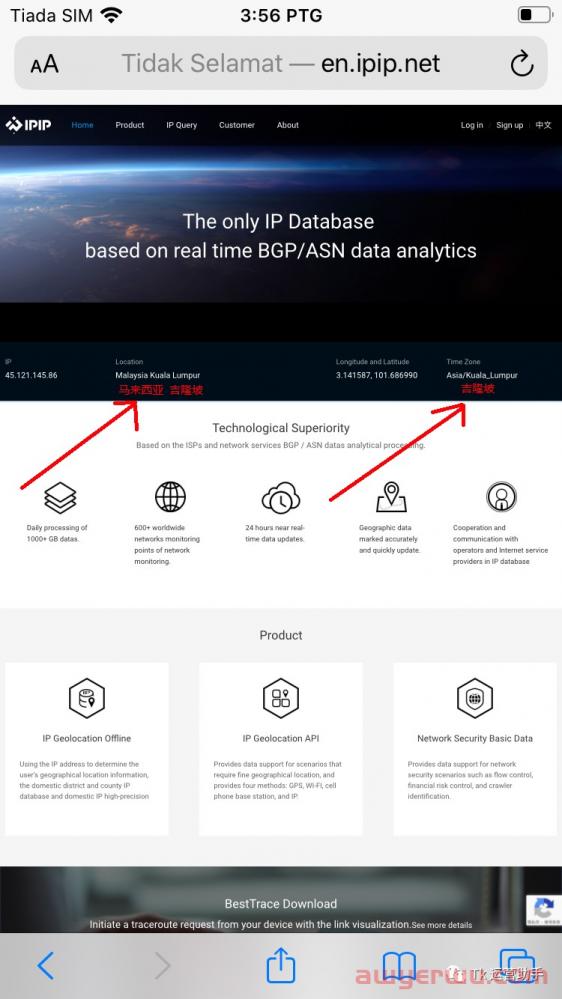Image resolution: width=562 pixels, height=999 pixels.
Task: Click the cloud clock real-time updates icon
Action: [x=281, y=498]
